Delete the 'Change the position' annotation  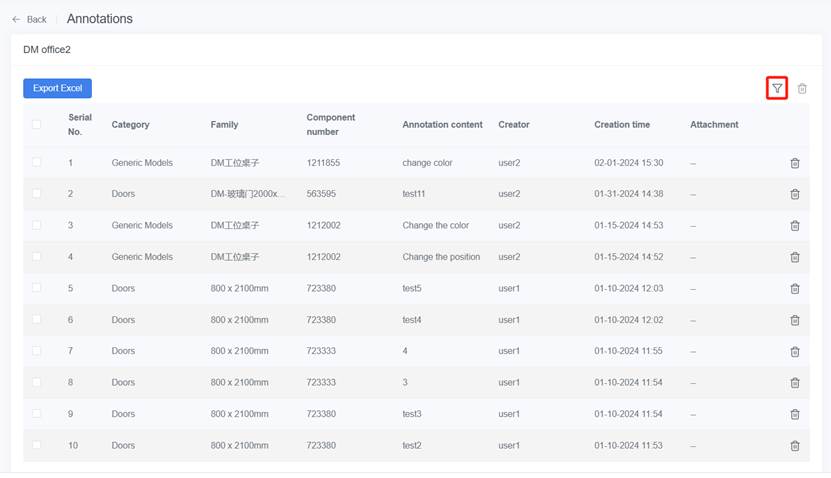click(x=795, y=257)
